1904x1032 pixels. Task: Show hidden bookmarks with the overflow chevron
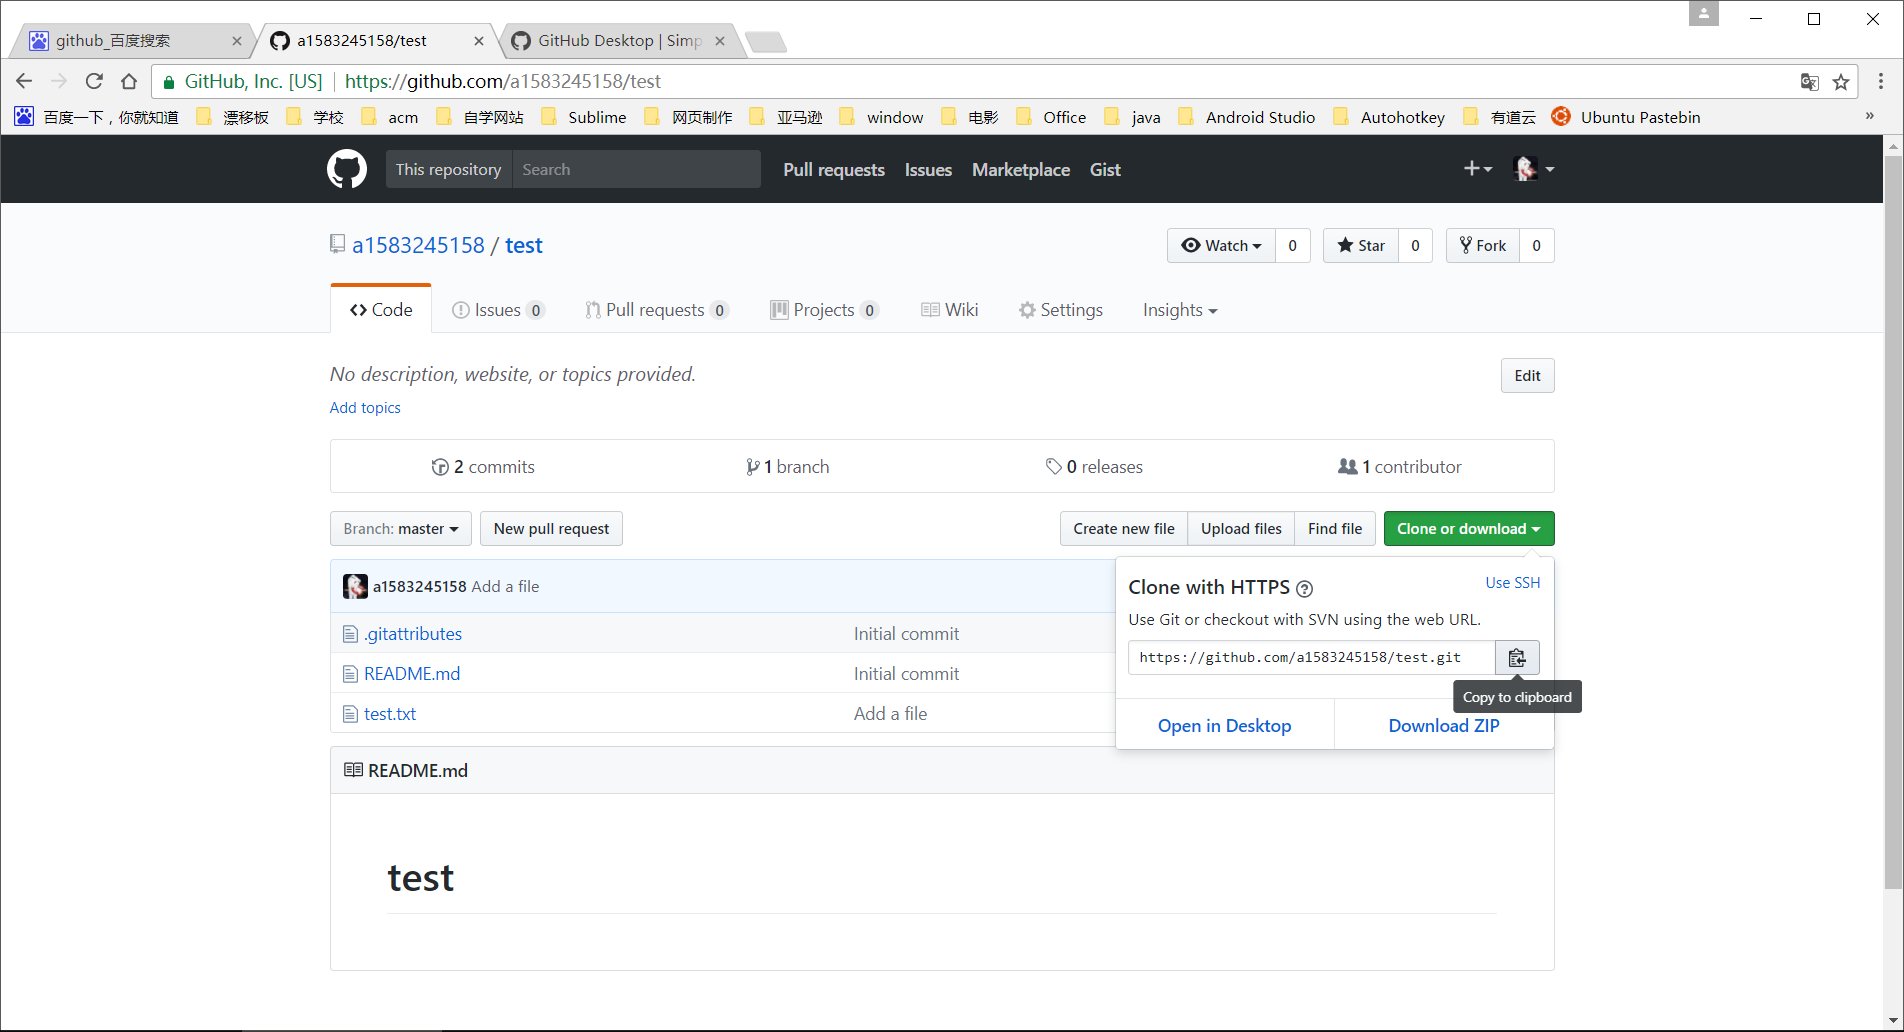coord(1870,116)
